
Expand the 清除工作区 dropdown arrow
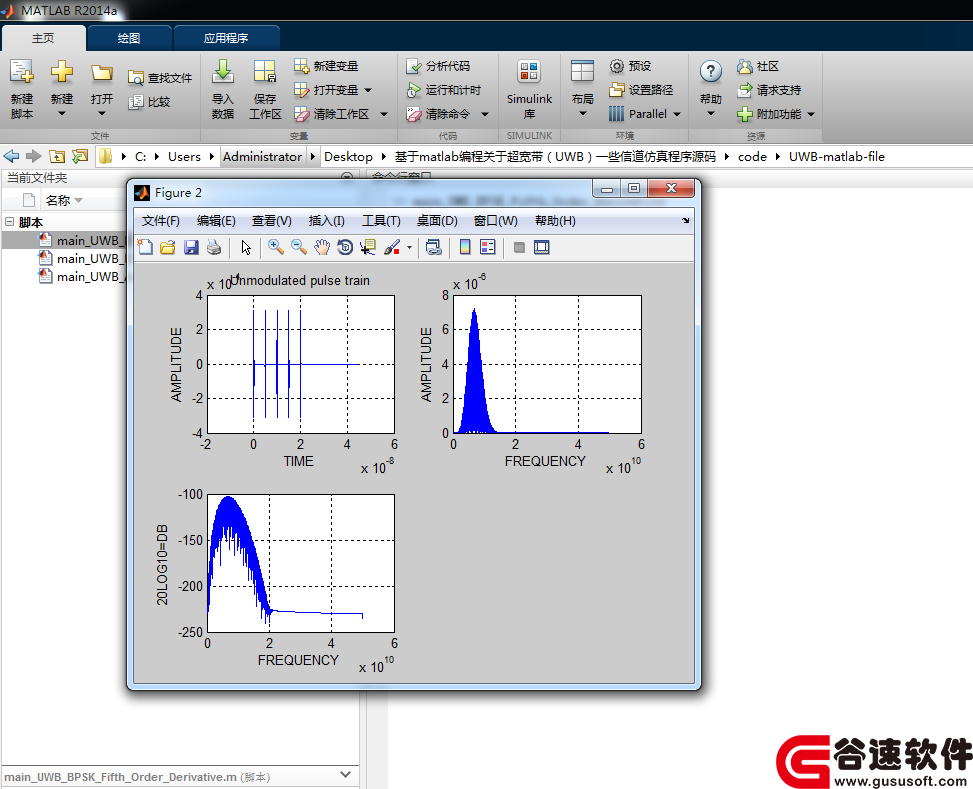coord(383,114)
